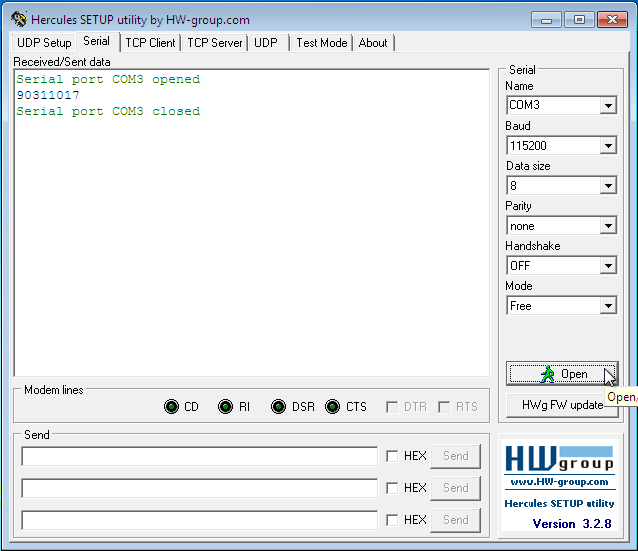Tick the HEX checkbox for first send line

[392, 456]
